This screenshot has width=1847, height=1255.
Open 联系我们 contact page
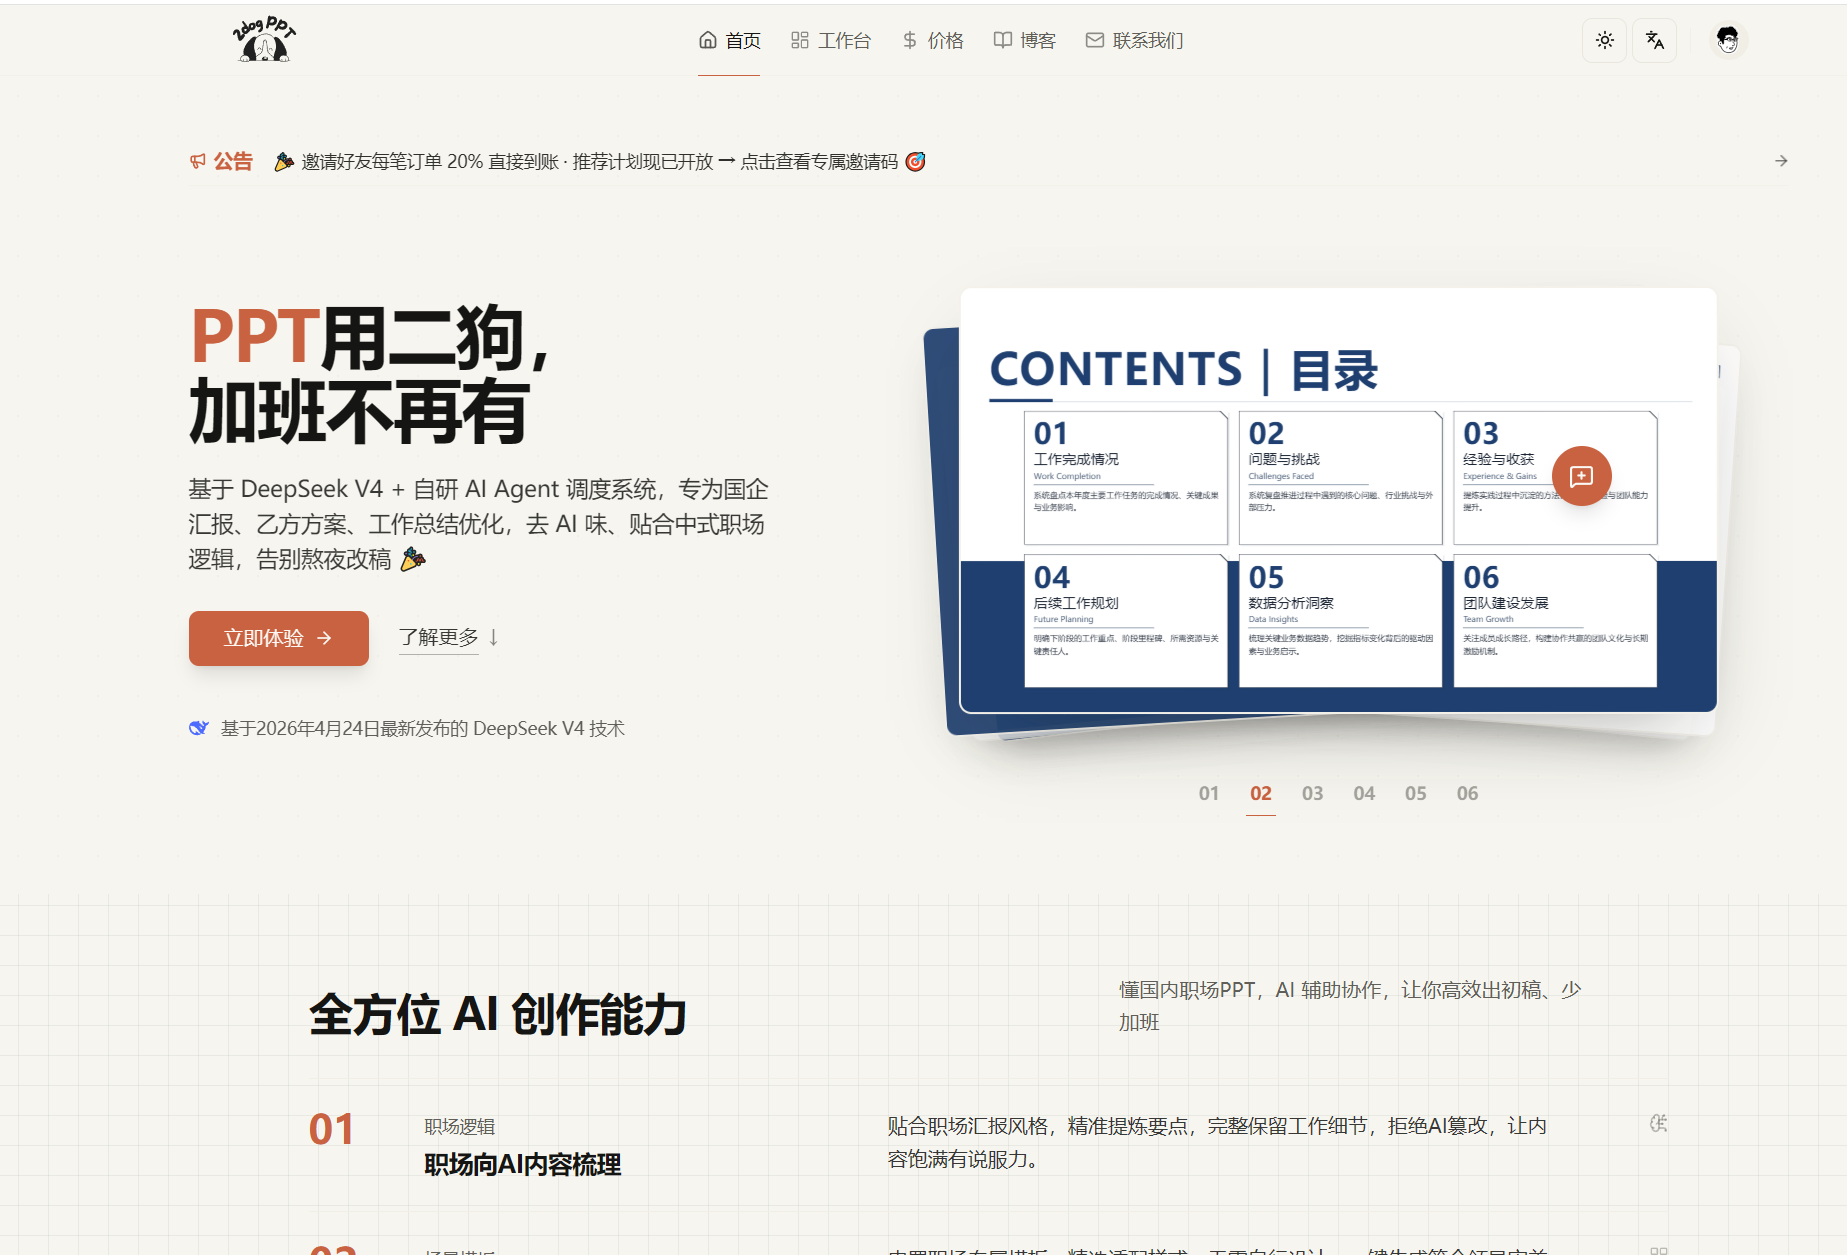pos(1134,40)
